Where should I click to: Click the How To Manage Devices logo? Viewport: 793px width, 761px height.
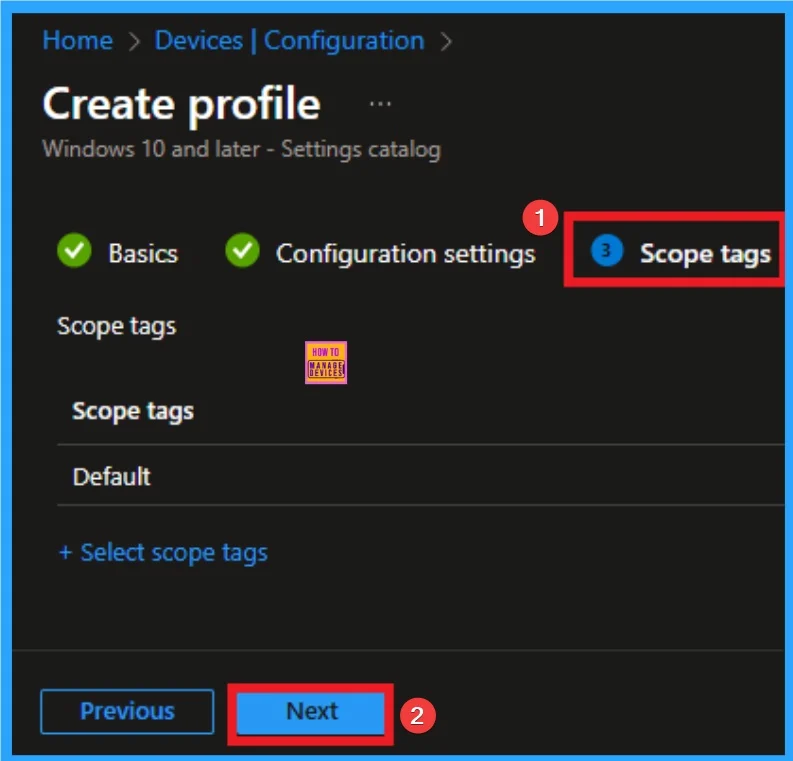tap(326, 363)
